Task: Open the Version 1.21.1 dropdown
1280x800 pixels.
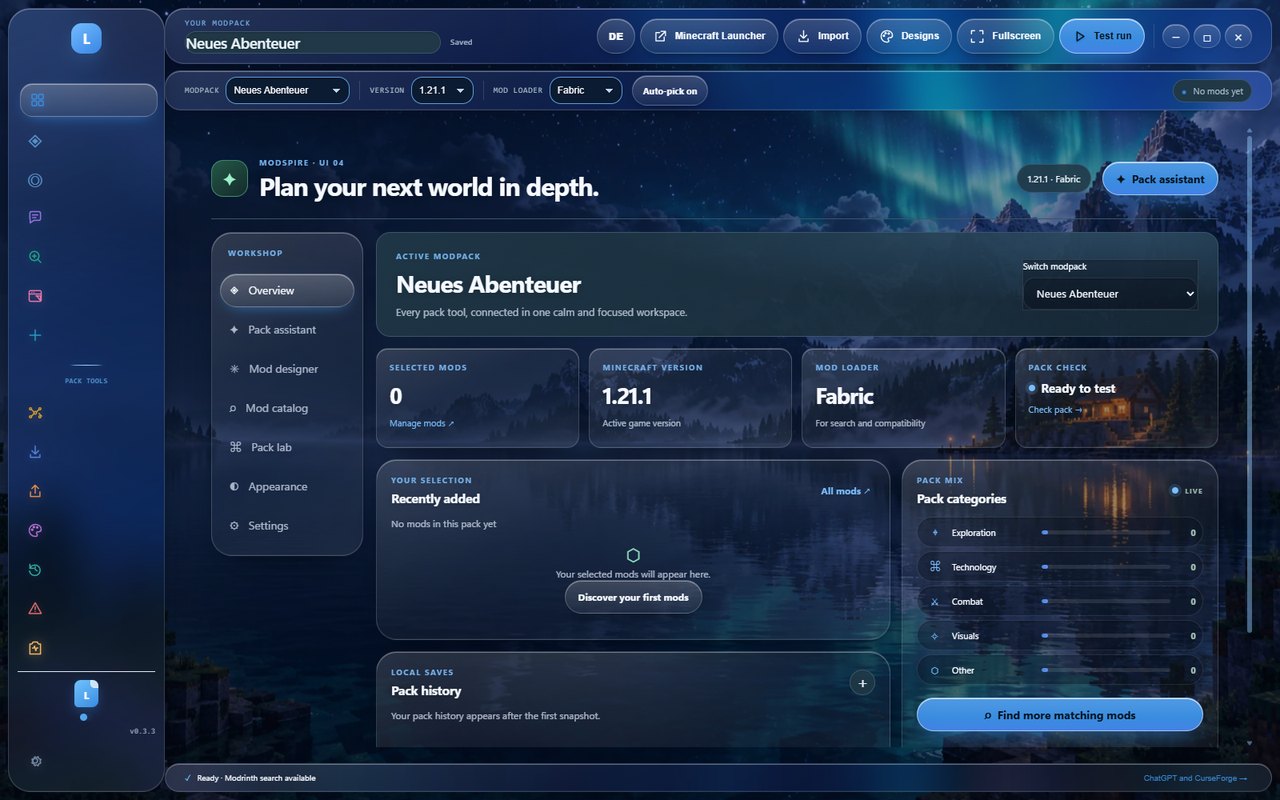Action: tap(443, 90)
